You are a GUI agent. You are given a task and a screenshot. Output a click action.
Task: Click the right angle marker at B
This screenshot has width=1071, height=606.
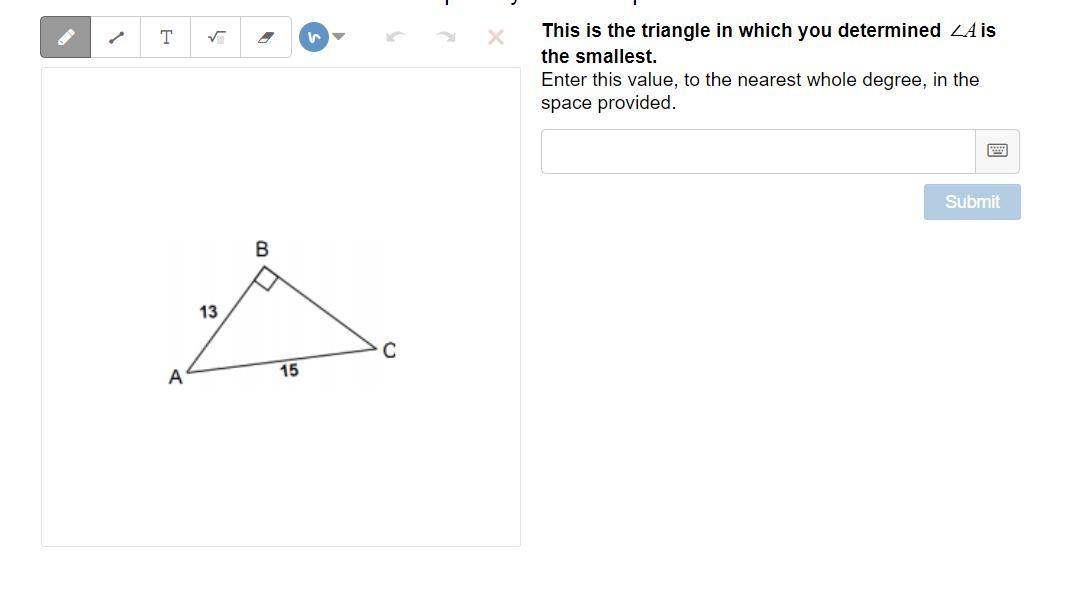coord(265,279)
